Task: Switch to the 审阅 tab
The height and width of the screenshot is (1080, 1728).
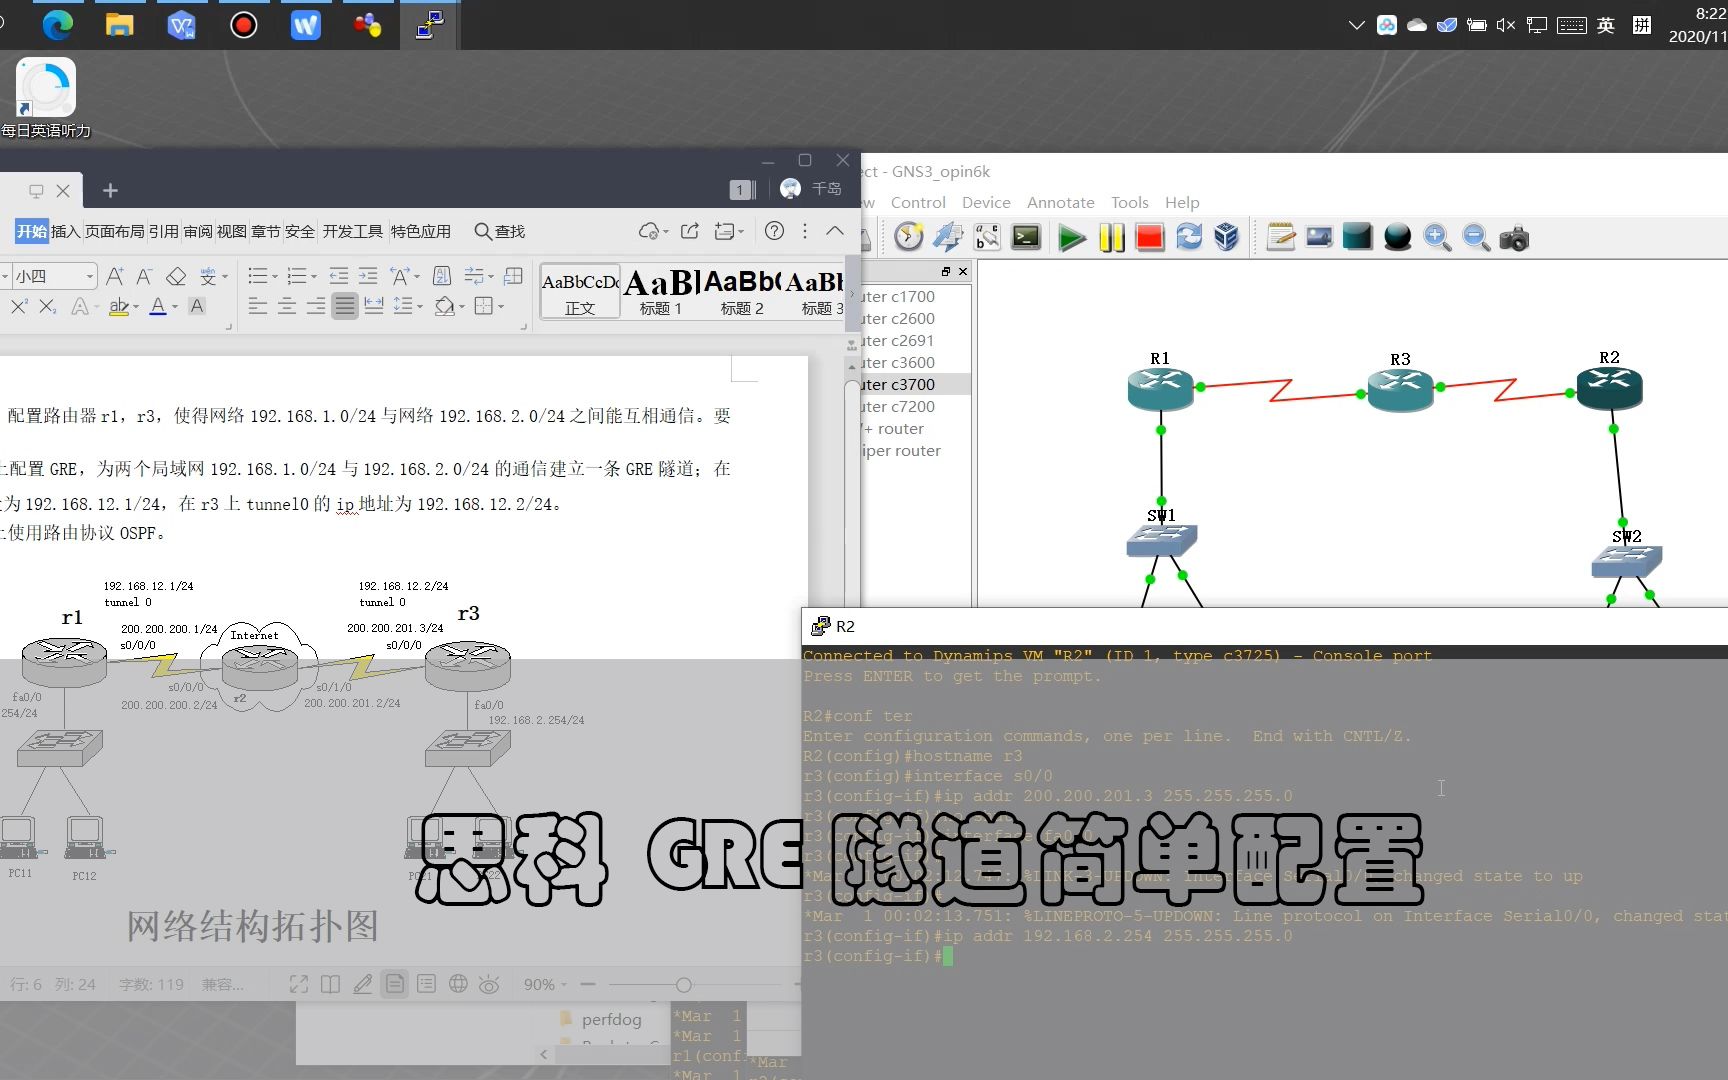Action: [x=198, y=231]
